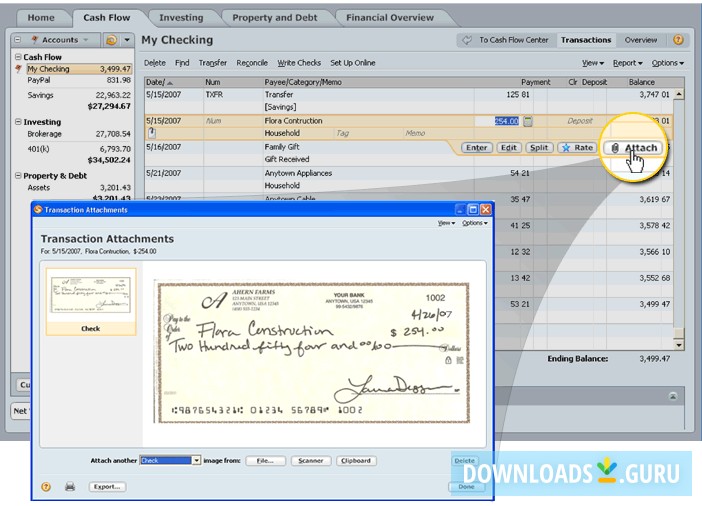The width and height of the screenshot is (702, 506).
Task: Select the Transactions view tab
Action: tap(586, 40)
